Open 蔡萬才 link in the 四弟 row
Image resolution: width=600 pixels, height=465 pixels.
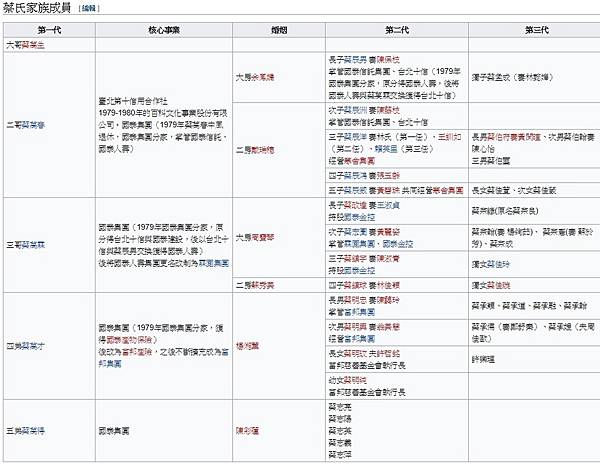[x=33, y=346]
